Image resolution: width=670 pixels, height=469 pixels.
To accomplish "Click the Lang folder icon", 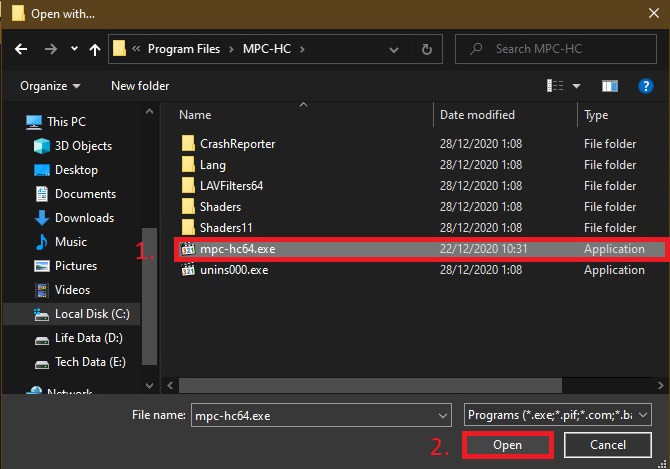I will click(188, 164).
